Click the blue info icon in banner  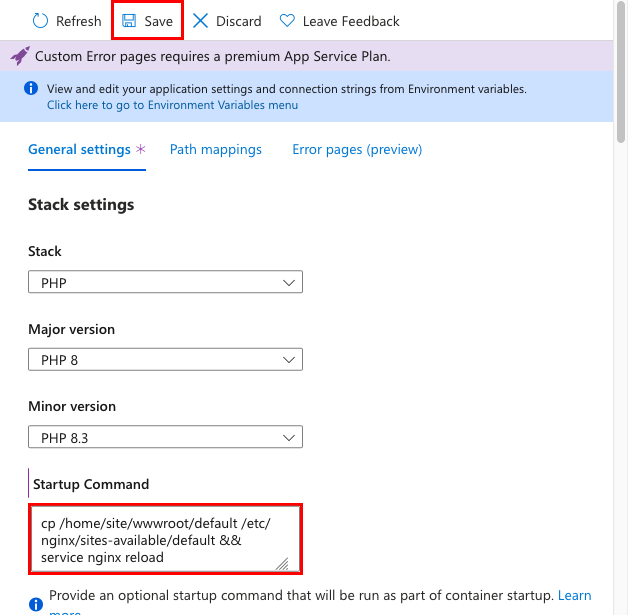tap(30, 90)
